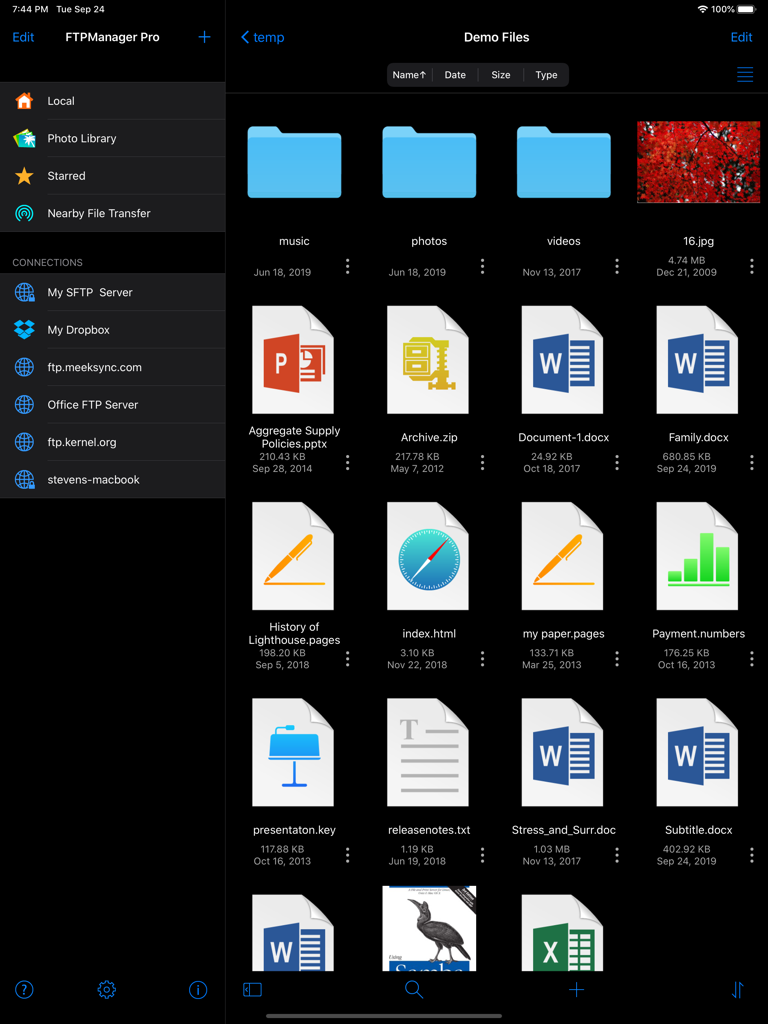The width and height of the screenshot is (768, 1024).
Task: Tap Edit in Demo Files header
Action: [x=741, y=37]
